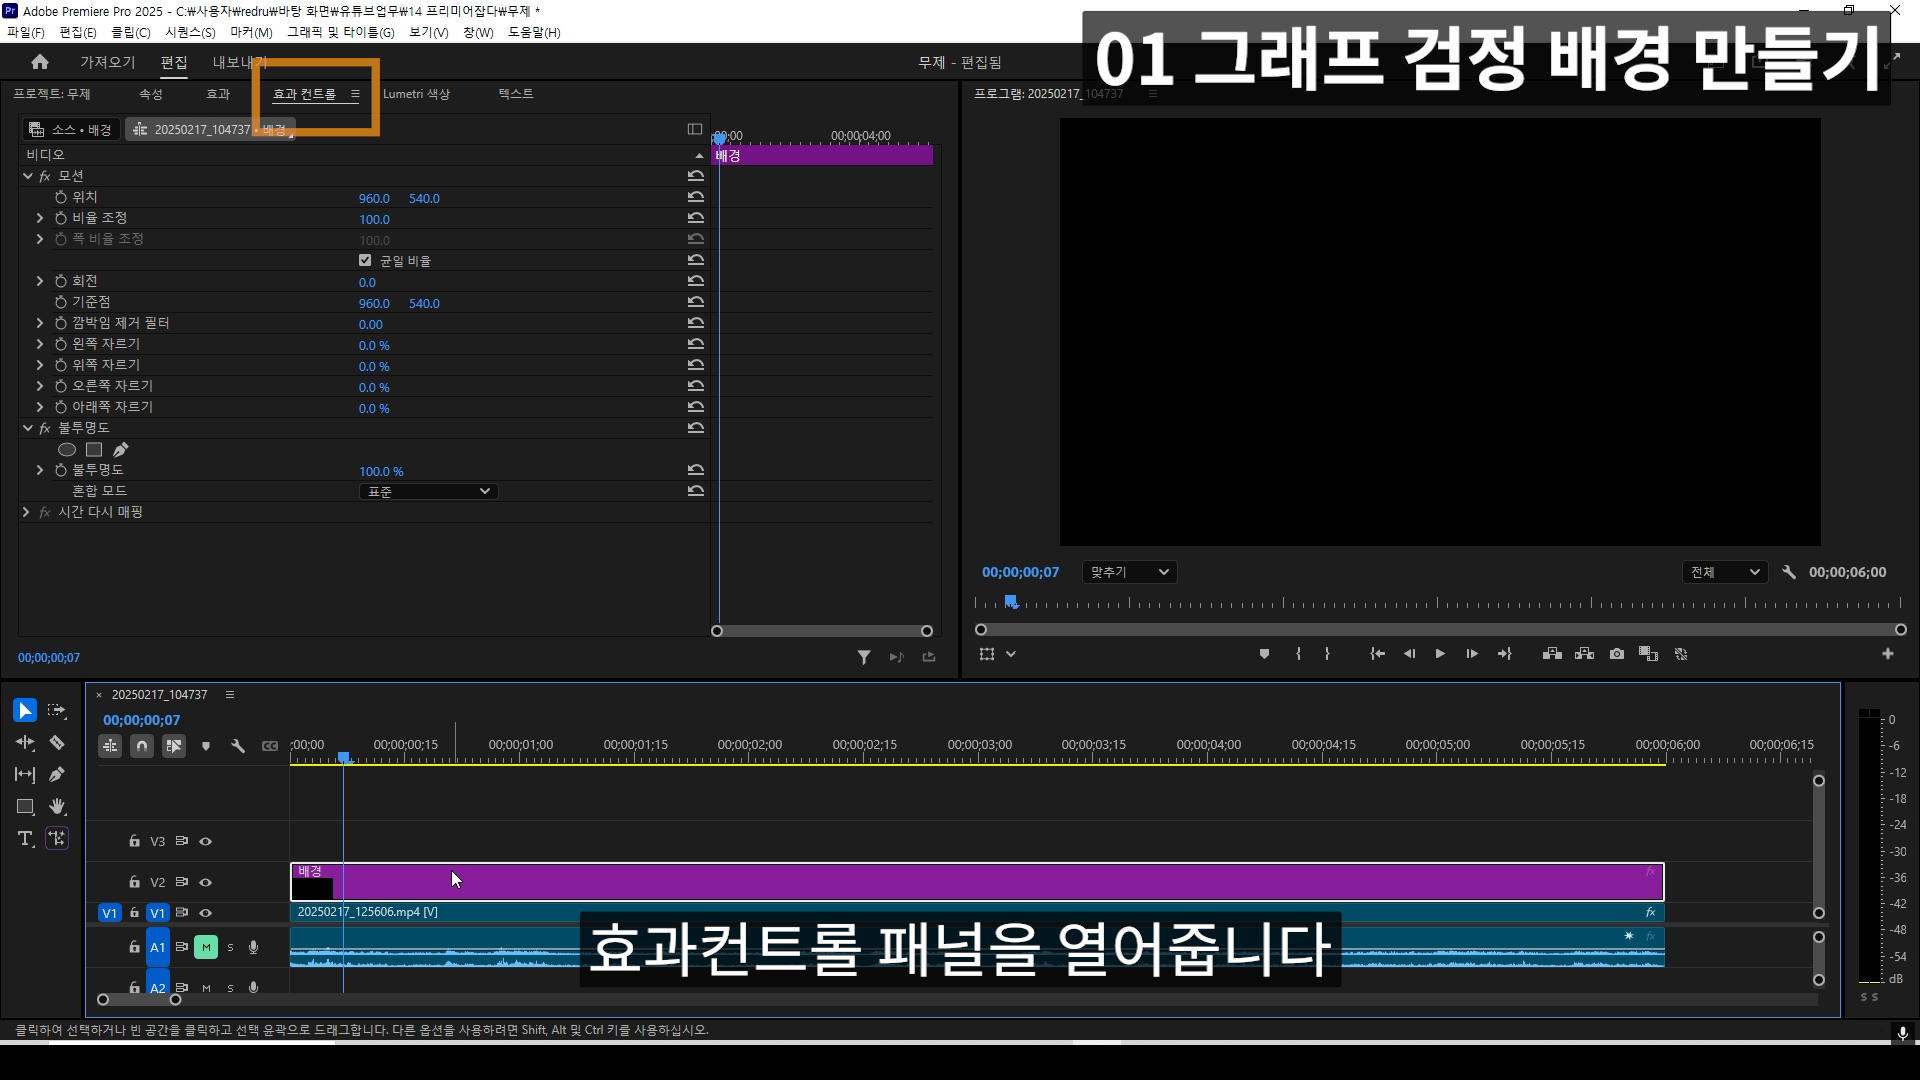Viewport: 1920px width, 1080px height.
Task: Open the 시퀀스(S) menu
Action: click(190, 32)
